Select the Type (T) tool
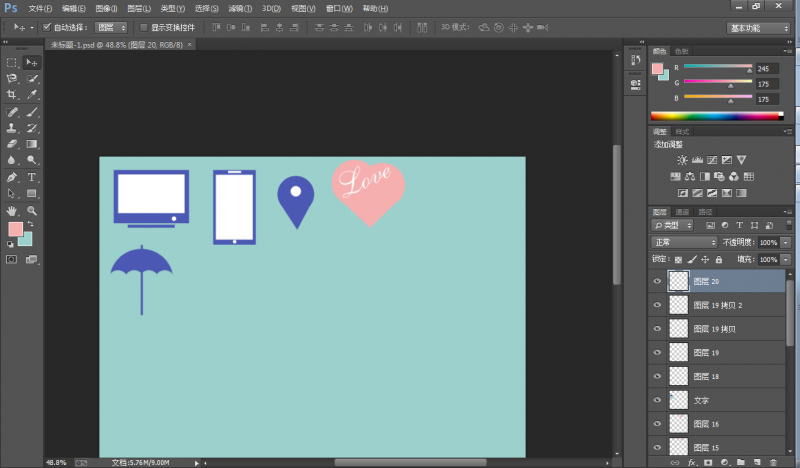 click(32, 177)
